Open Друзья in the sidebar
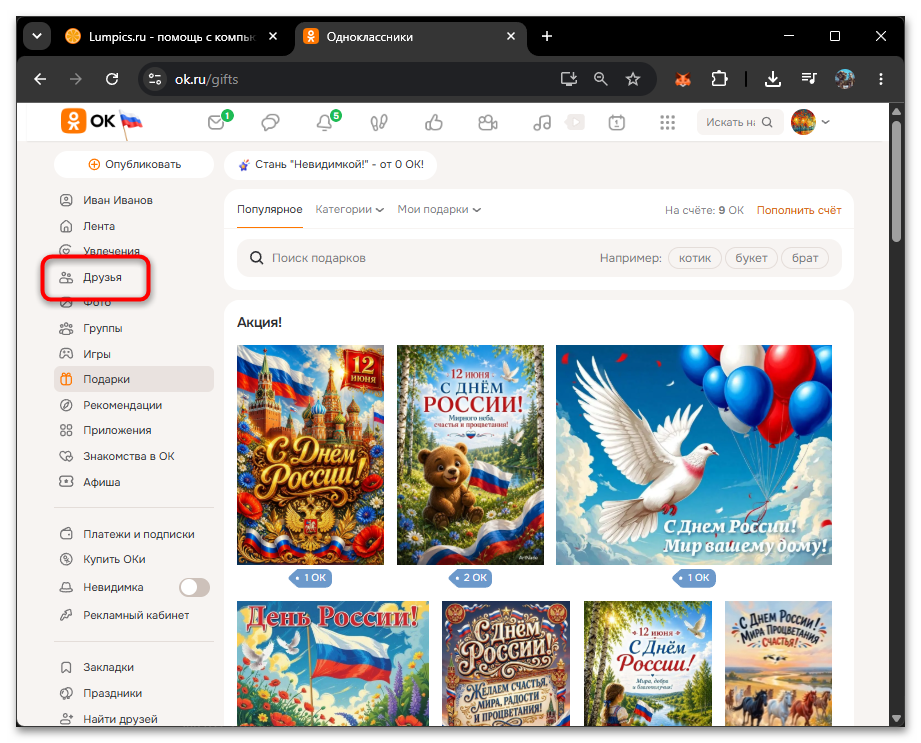 pos(102,277)
